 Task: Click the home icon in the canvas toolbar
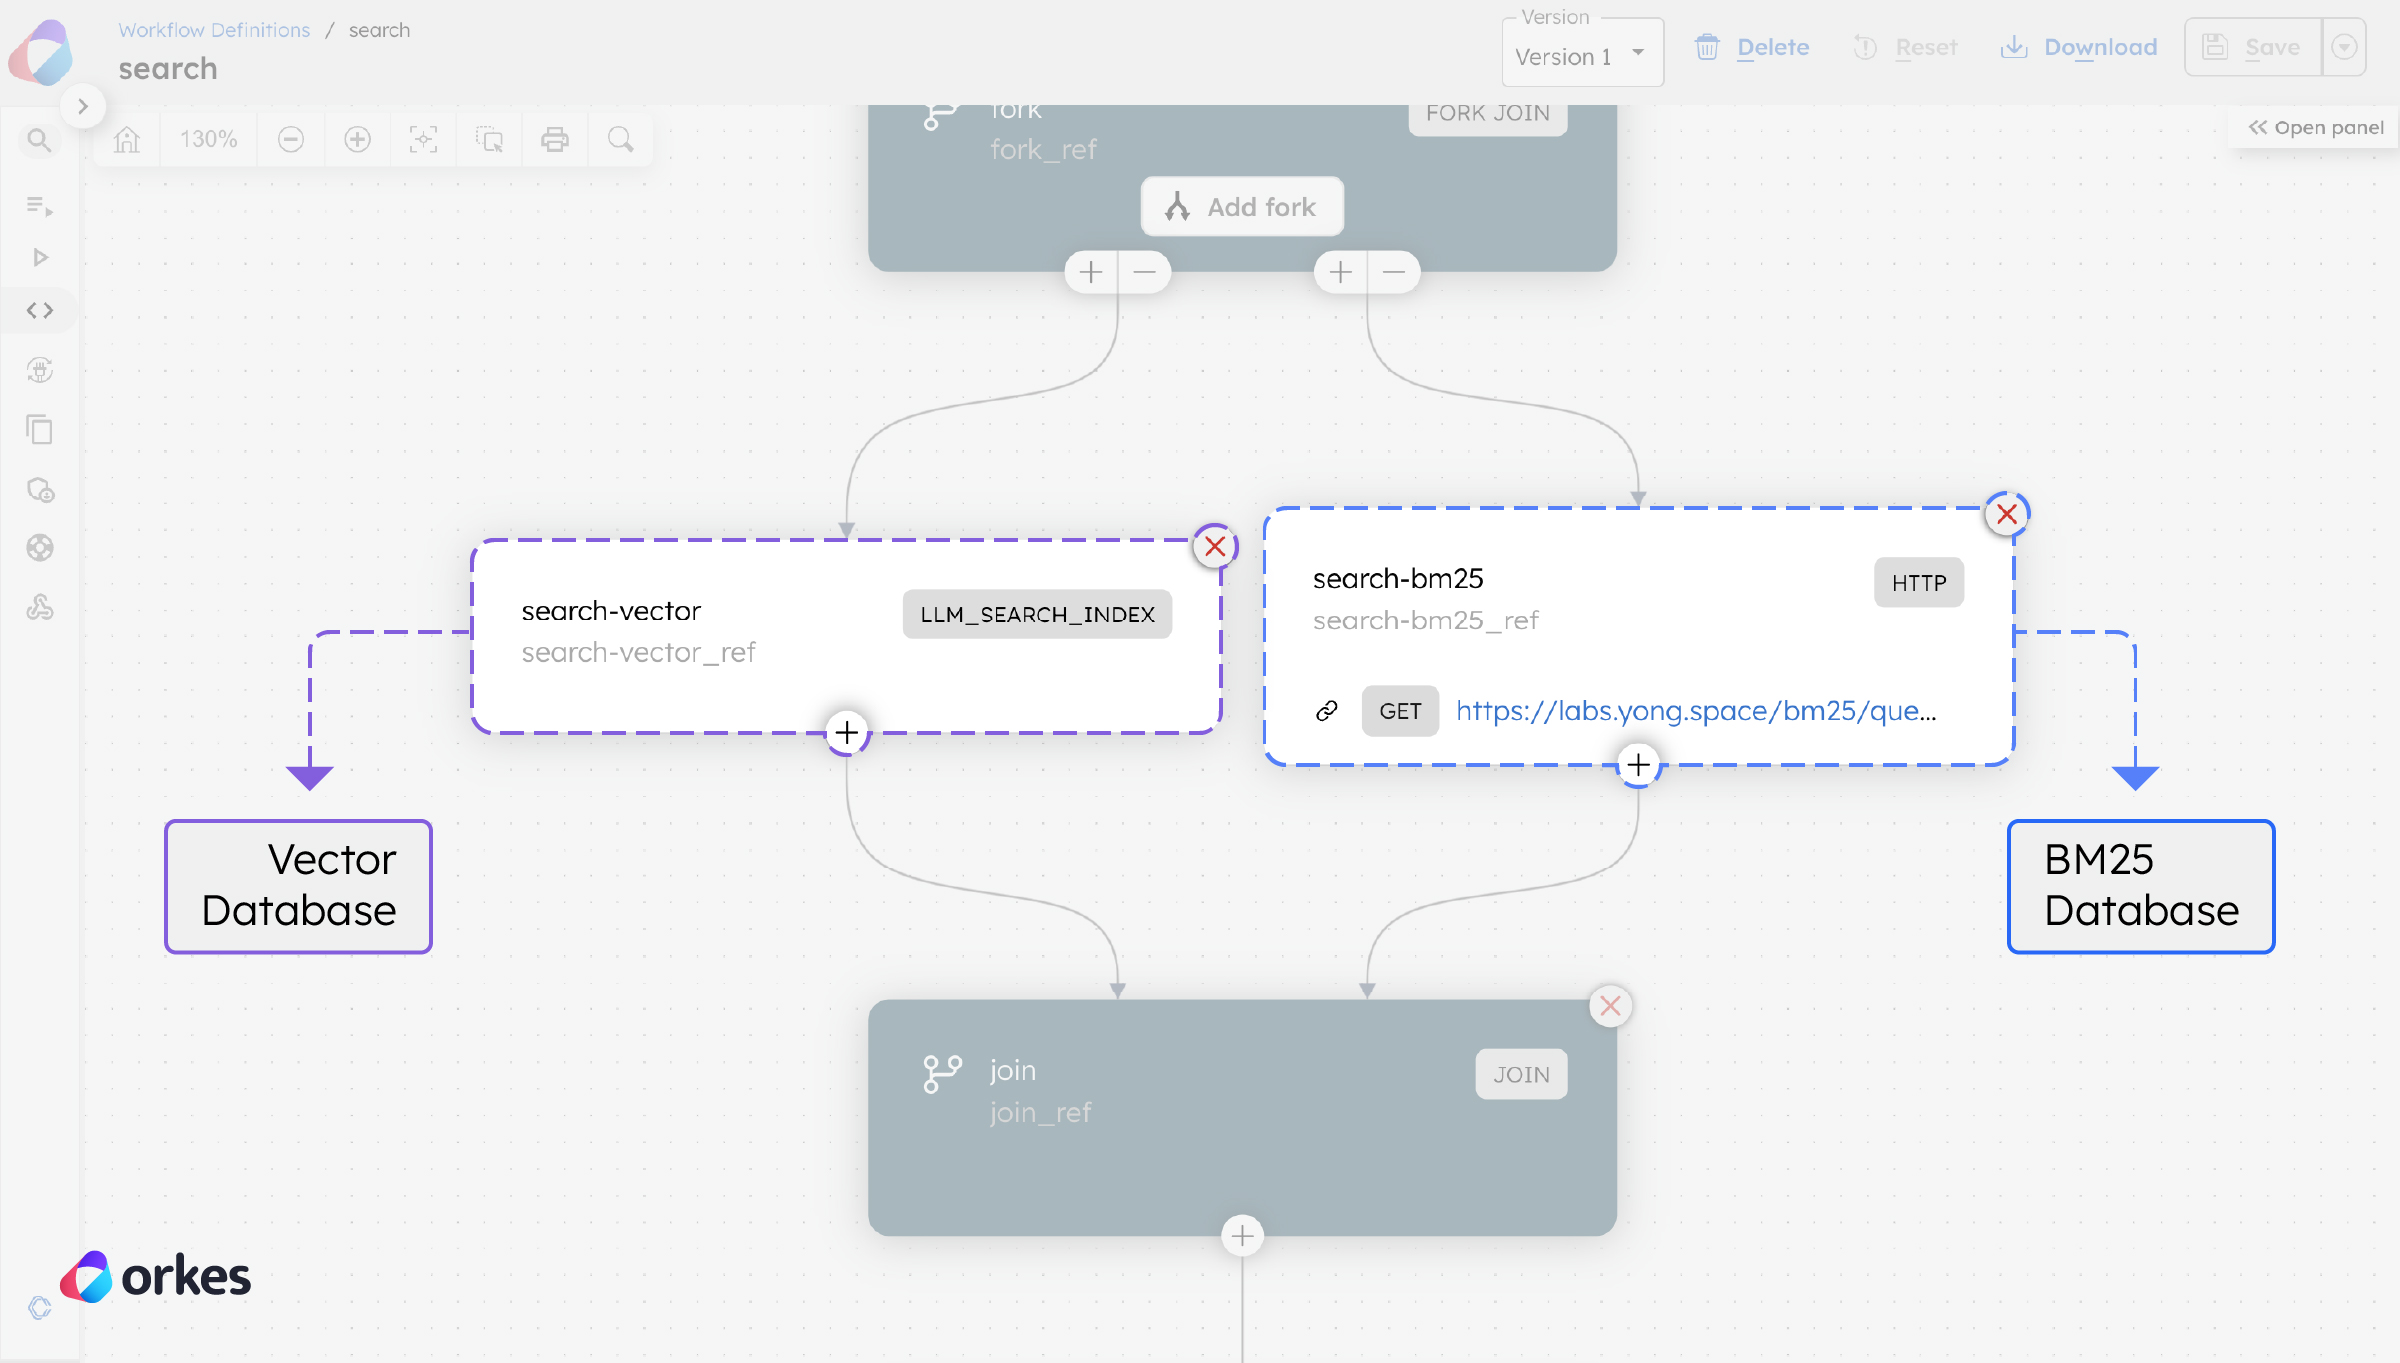pos(126,139)
